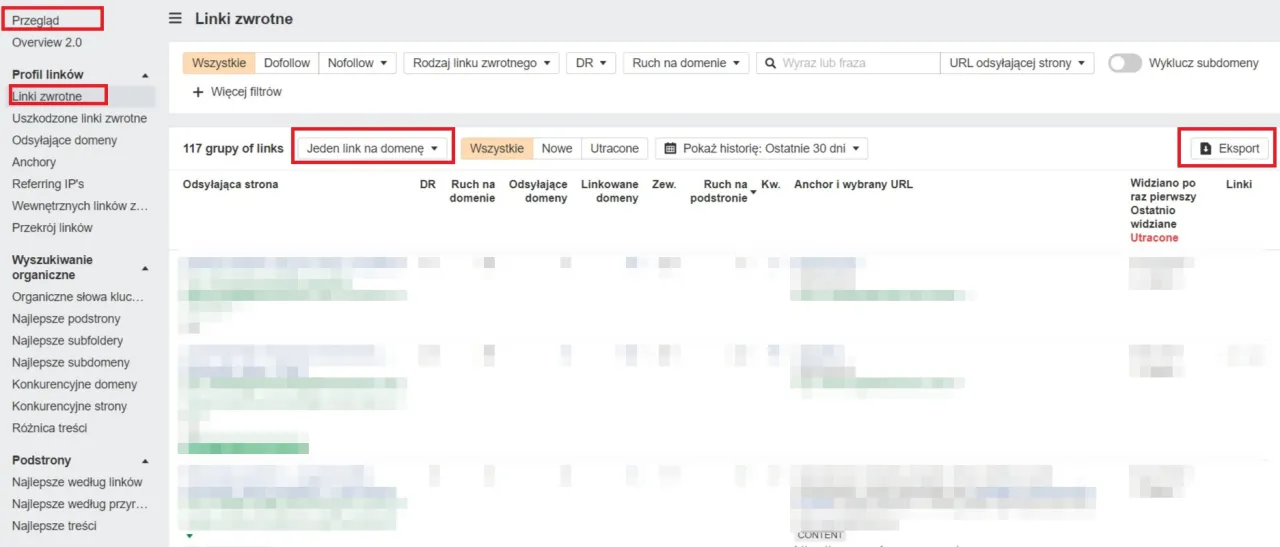This screenshot has width=1280, height=547.
Task: Click the Eksport file icon
Action: [1206, 148]
